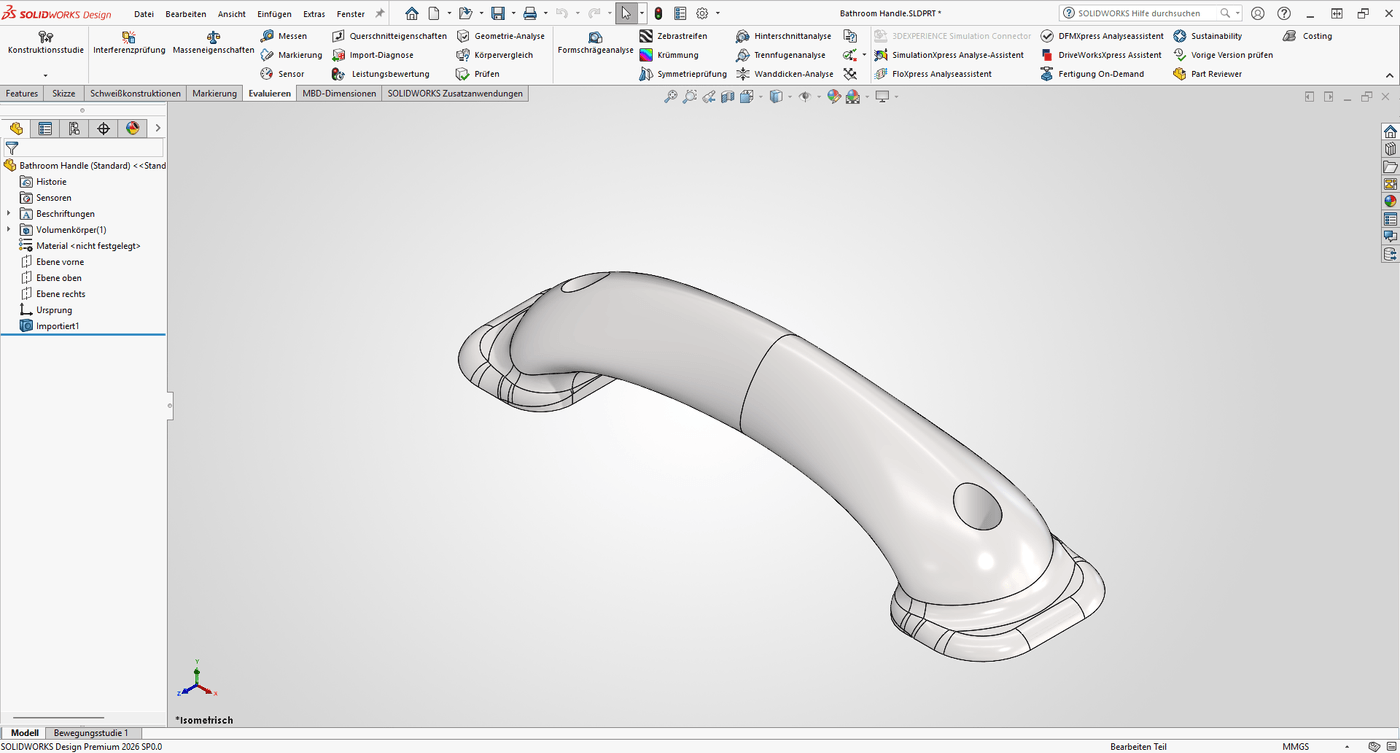
Task: Switch to the ConfigurationManager panel tab
Action: click(73, 128)
